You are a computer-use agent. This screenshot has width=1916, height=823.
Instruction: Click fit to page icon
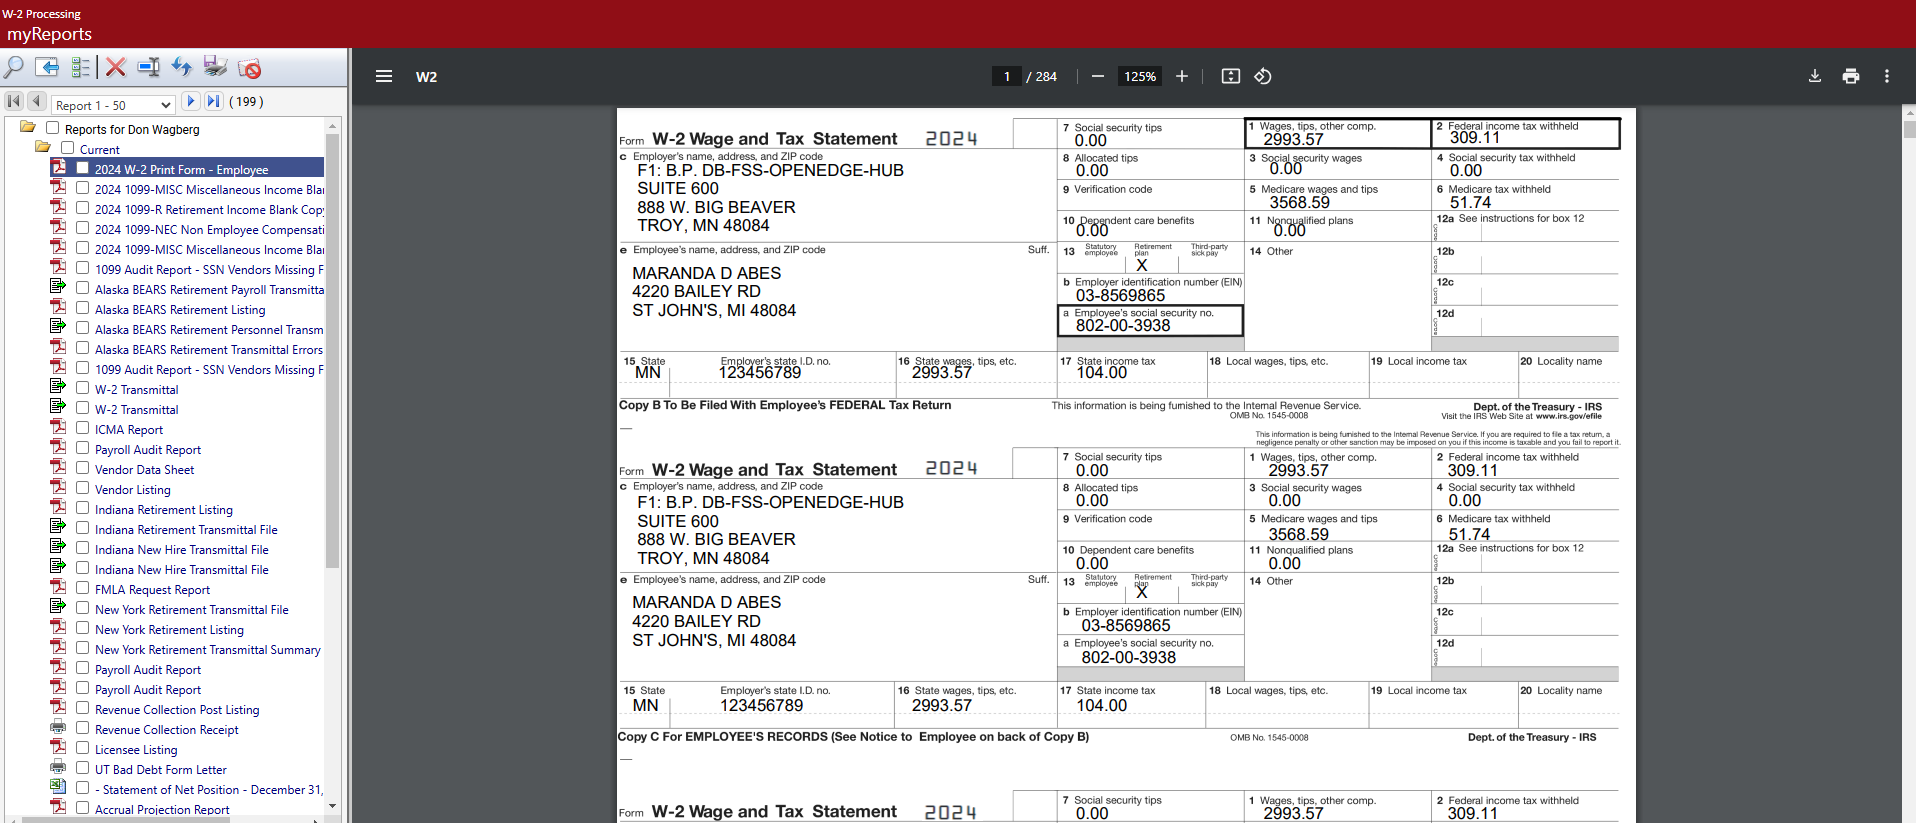[x=1231, y=76]
